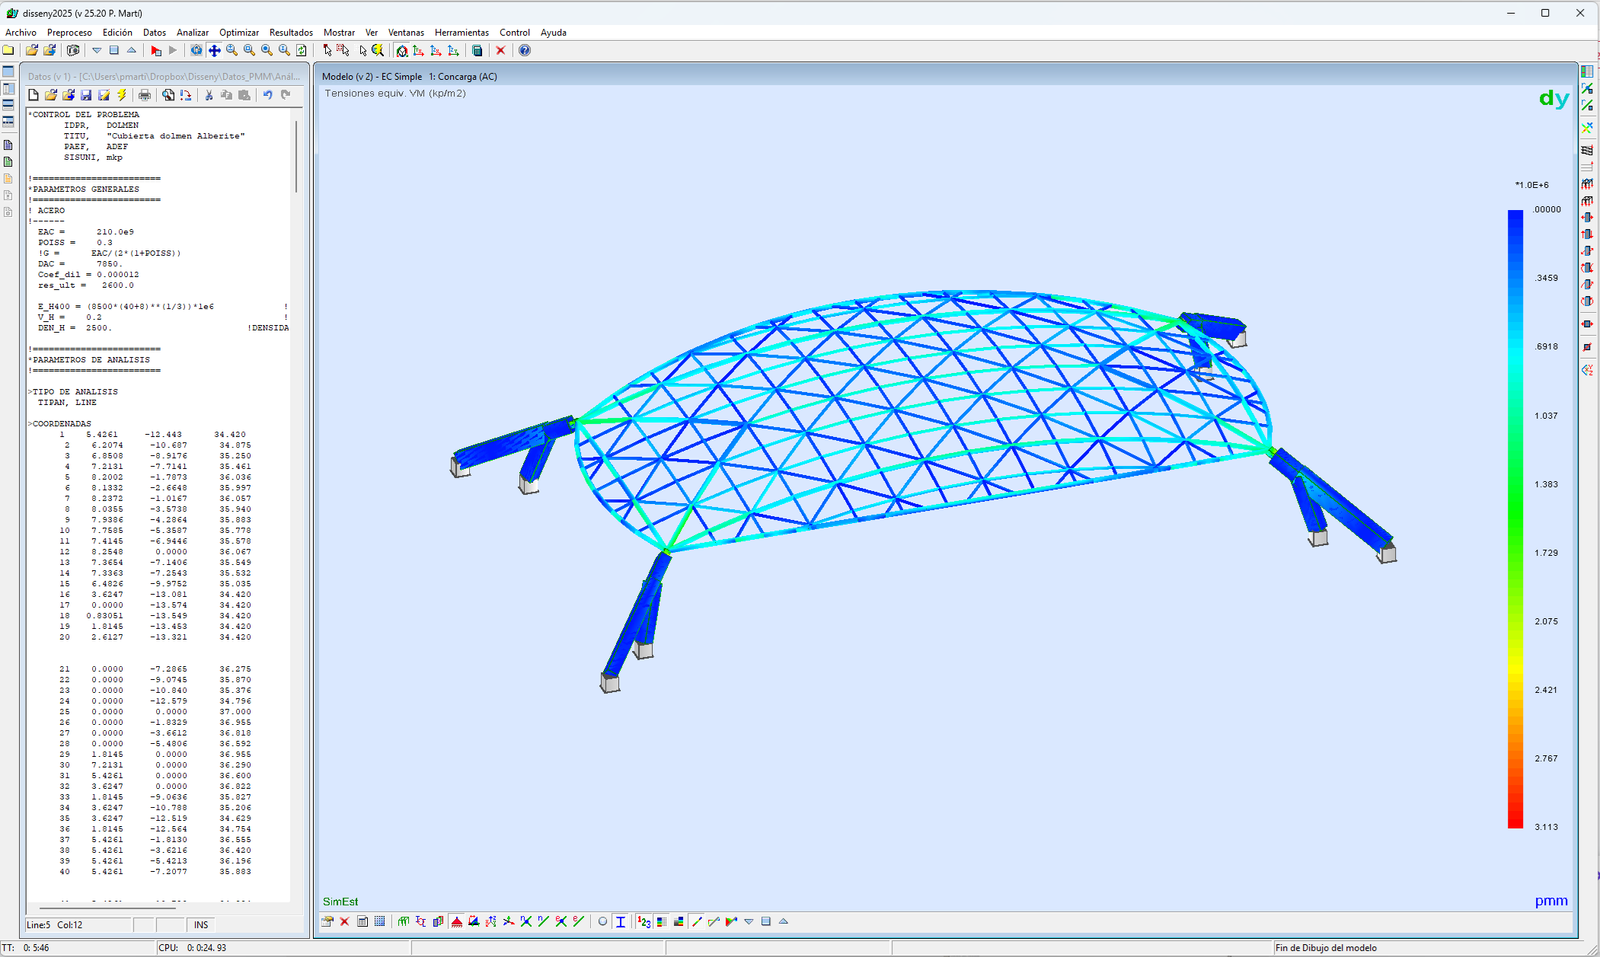The width and height of the screenshot is (1600, 957).
Task: Click the I-beam section display icon
Action: (x=619, y=922)
